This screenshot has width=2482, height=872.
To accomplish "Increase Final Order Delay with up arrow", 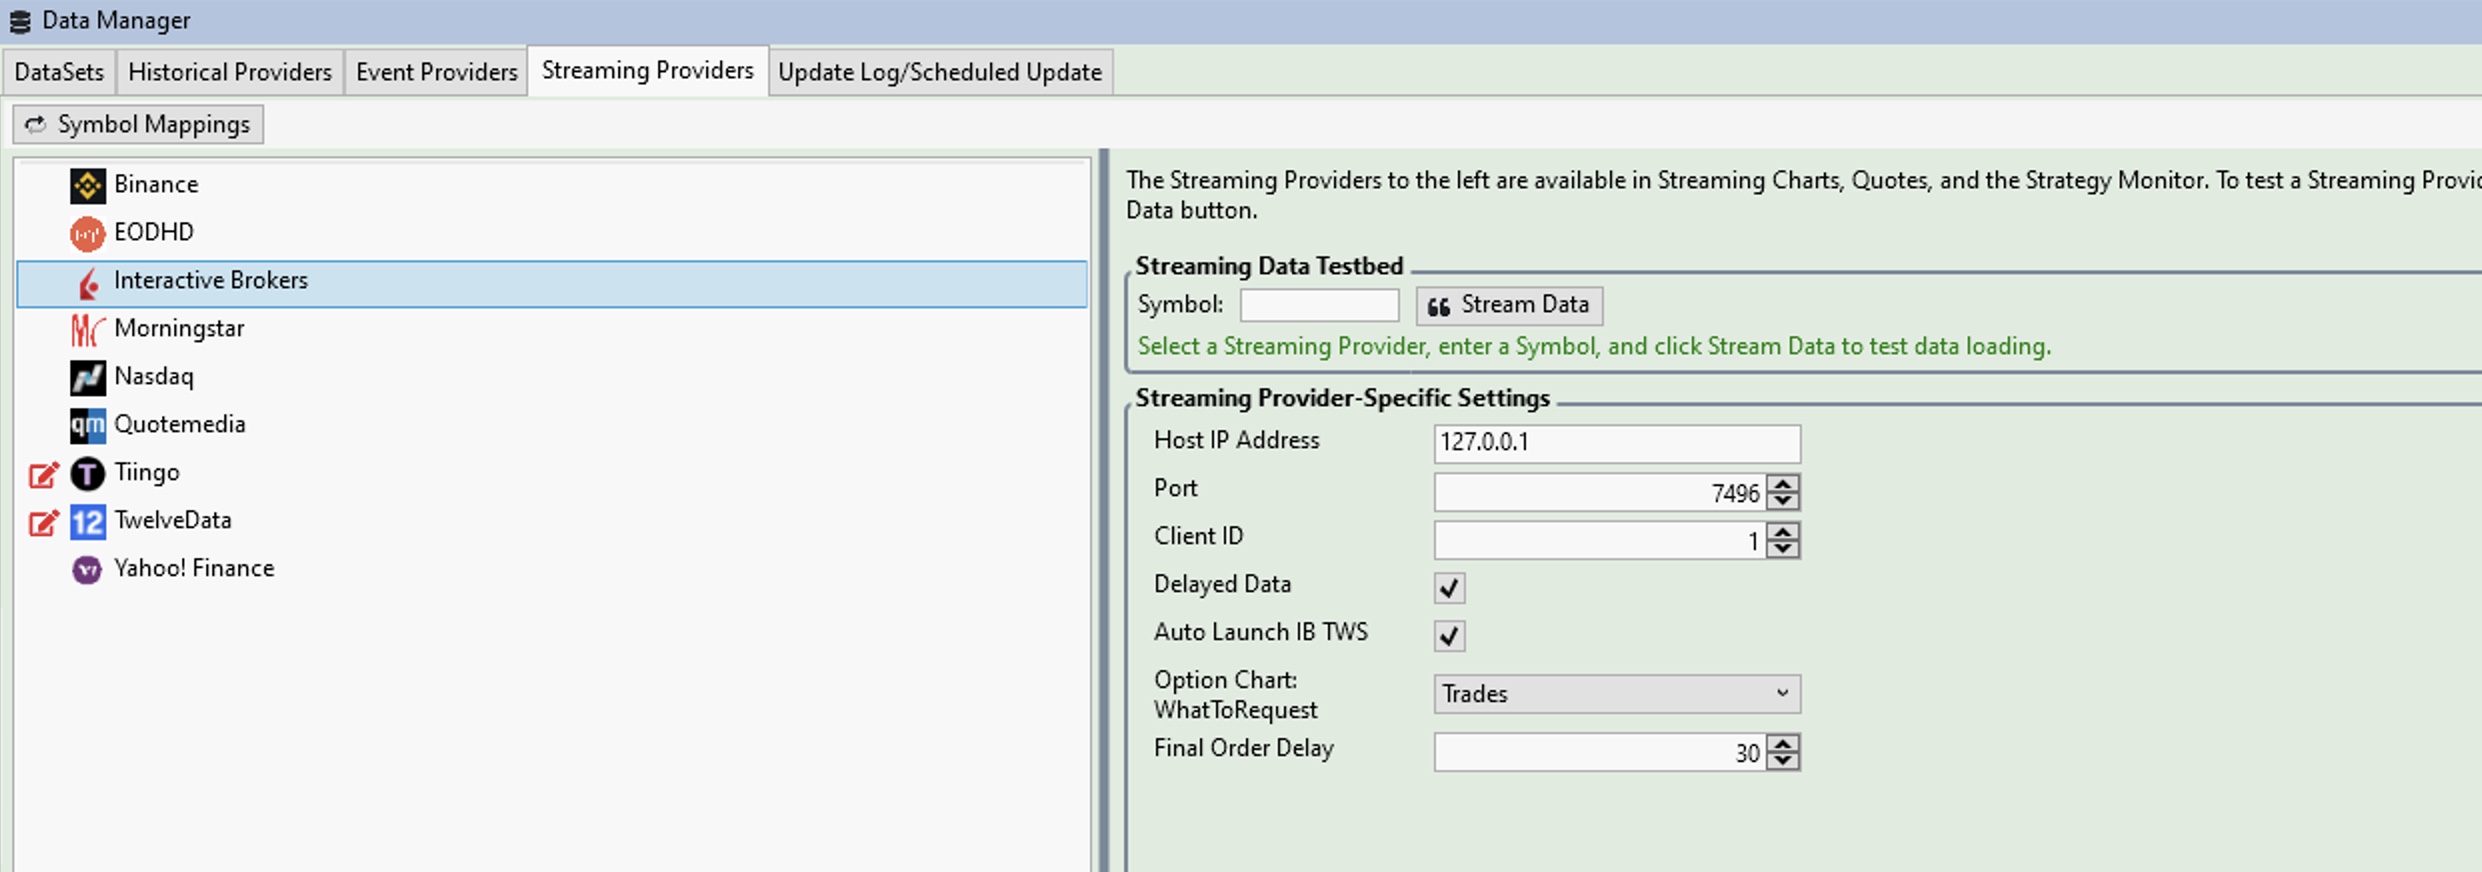I will (x=1783, y=744).
